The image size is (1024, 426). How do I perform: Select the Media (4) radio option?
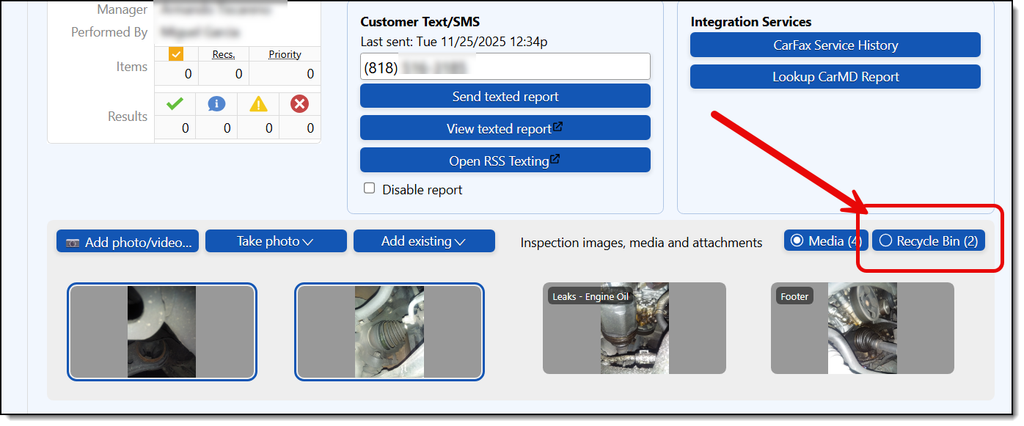826,240
